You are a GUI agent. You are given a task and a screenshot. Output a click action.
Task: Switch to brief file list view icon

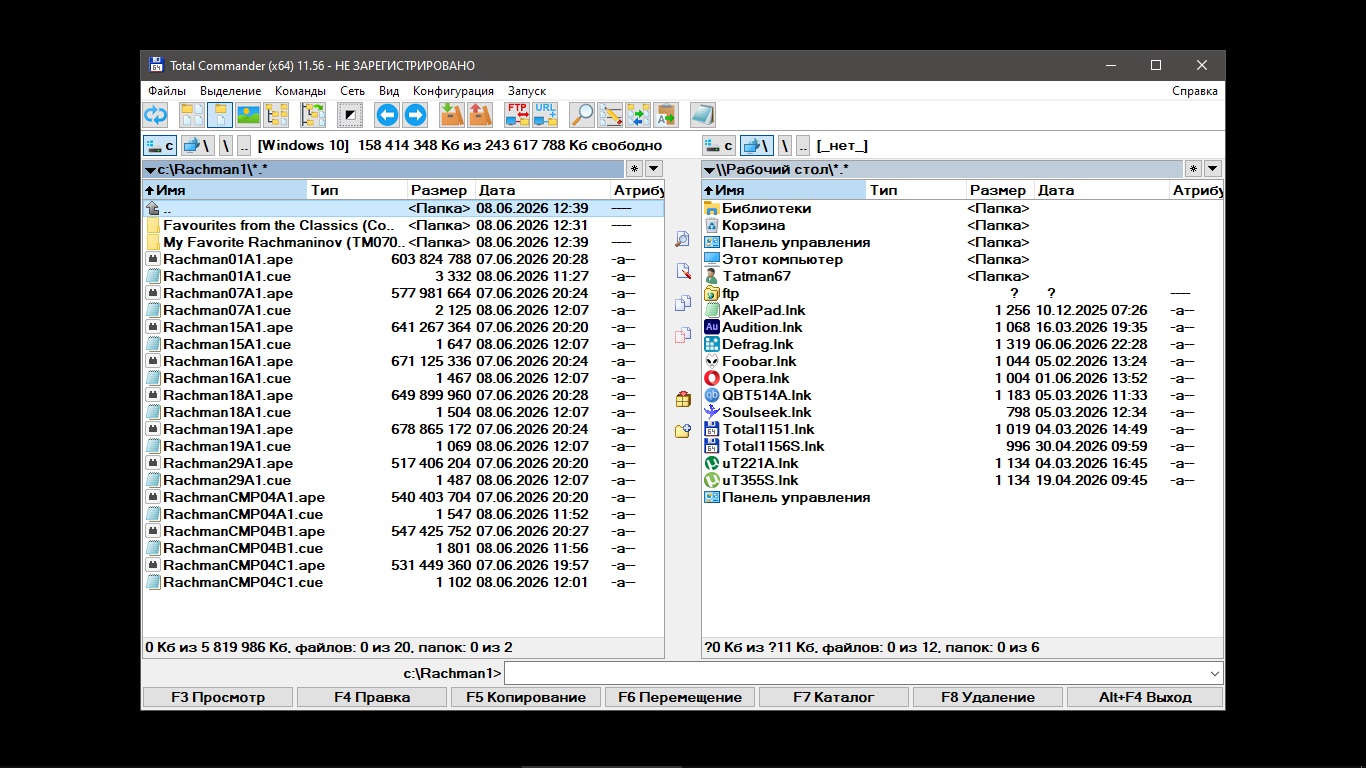click(x=192, y=115)
